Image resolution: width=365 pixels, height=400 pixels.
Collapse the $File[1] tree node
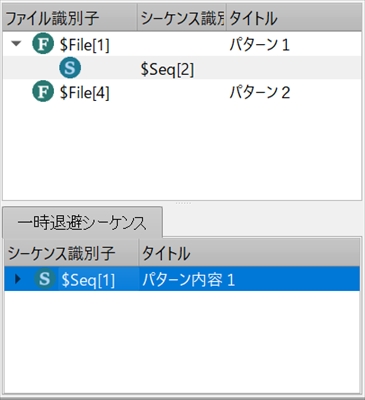pyautogui.click(x=16, y=44)
